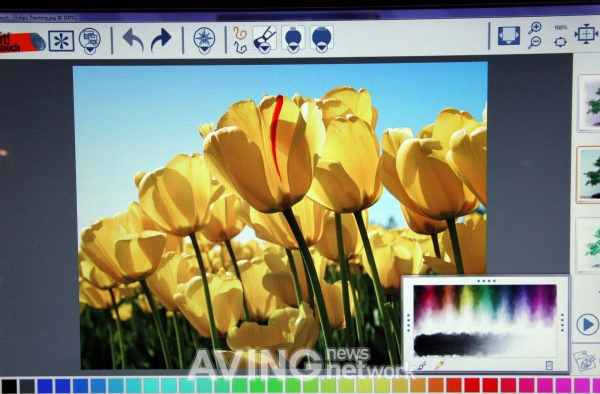Open the overlapping windows dropdown icon
600x394 pixels.
(x=90, y=41)
